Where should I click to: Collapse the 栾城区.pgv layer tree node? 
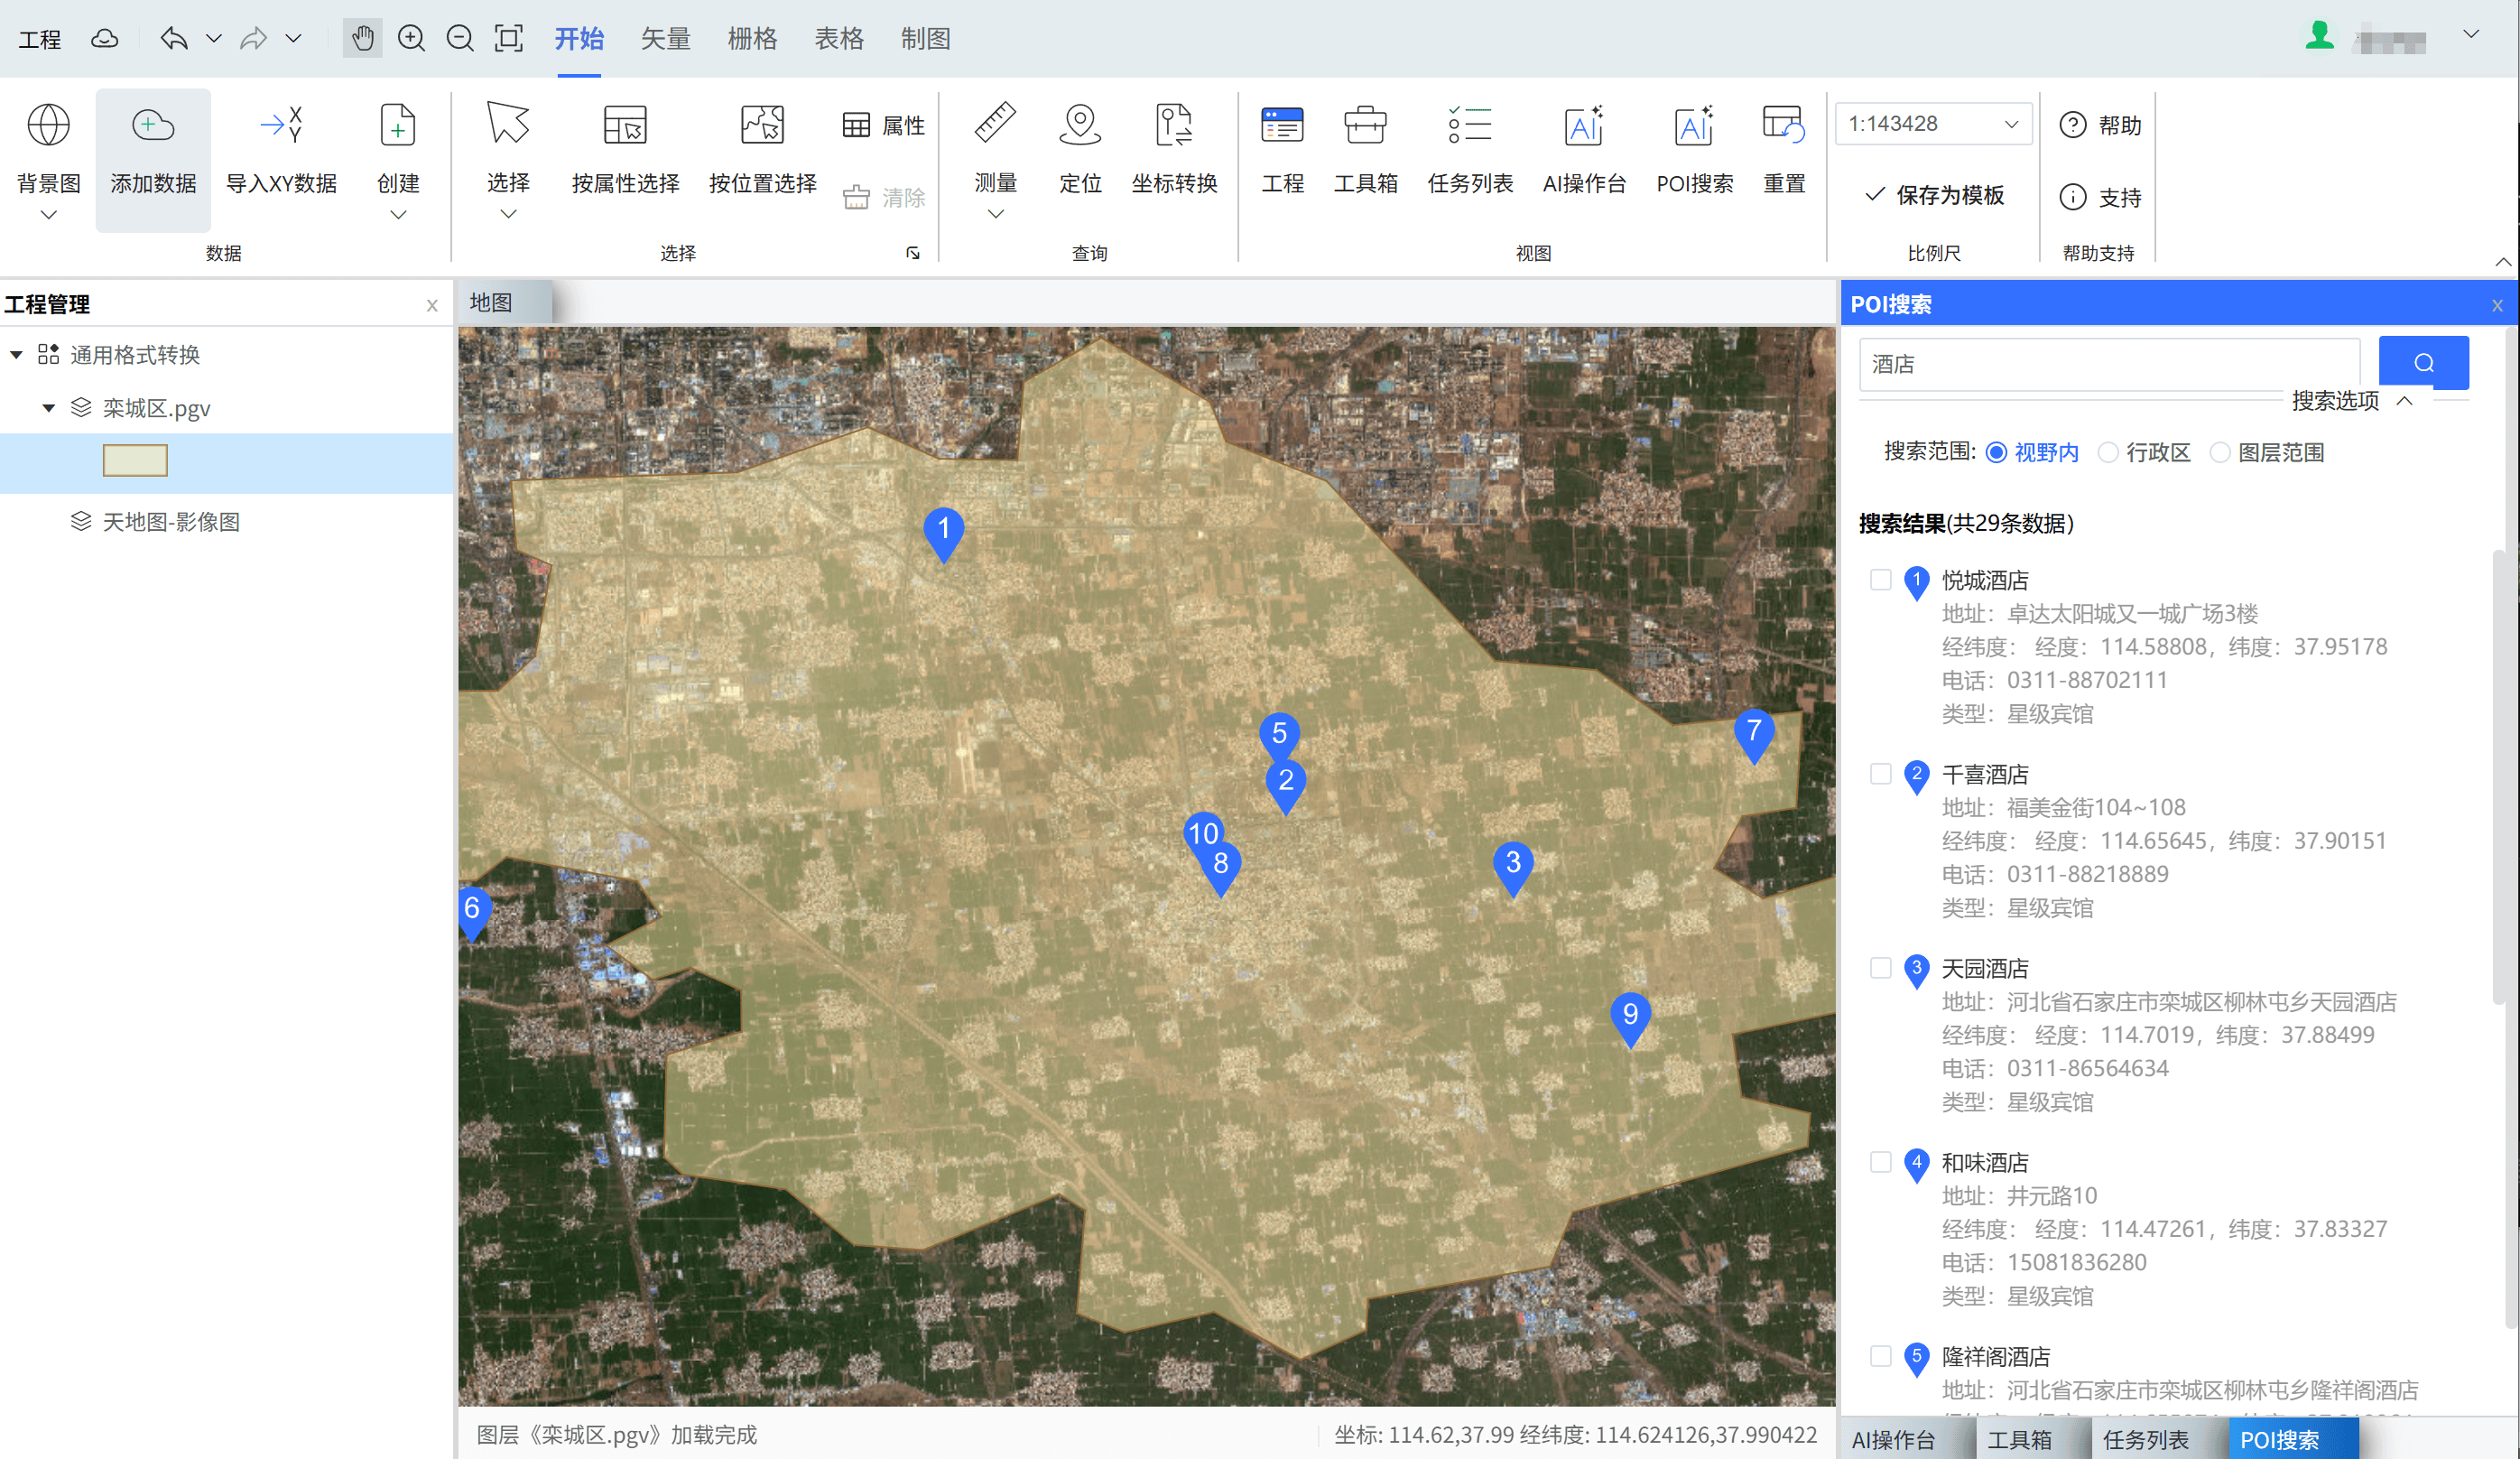click(48, 408)
